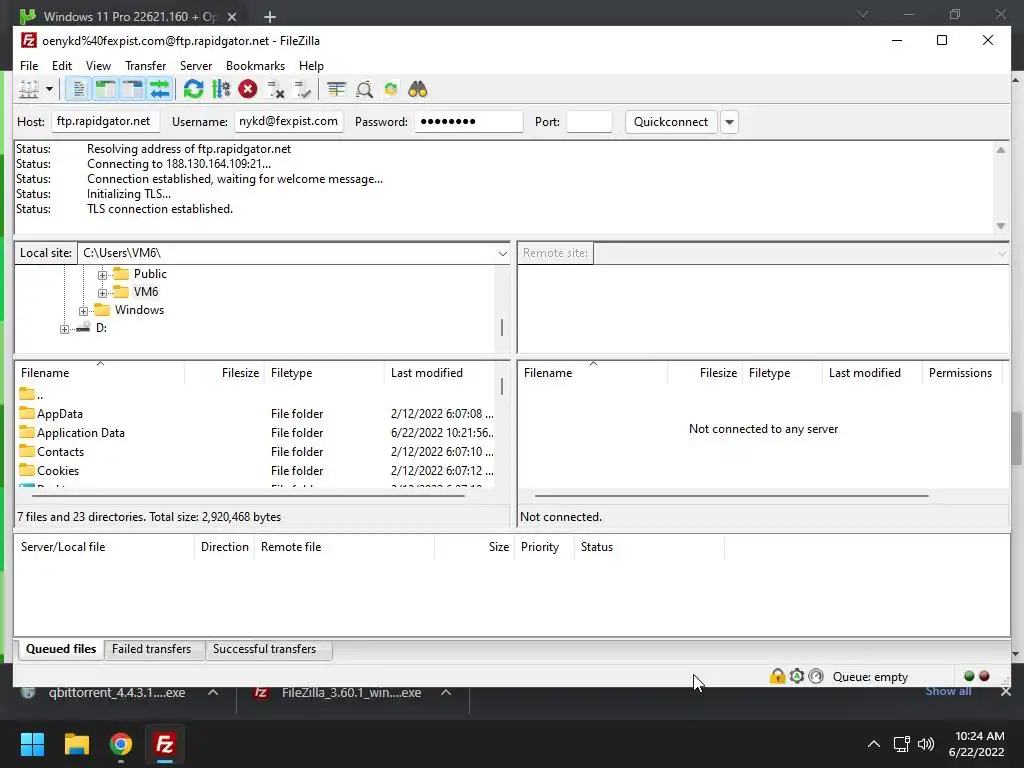Select the Cookies folder row
Image resolution: width=1024 pixels, height=768 pixels.
click(x=255, y=471)
